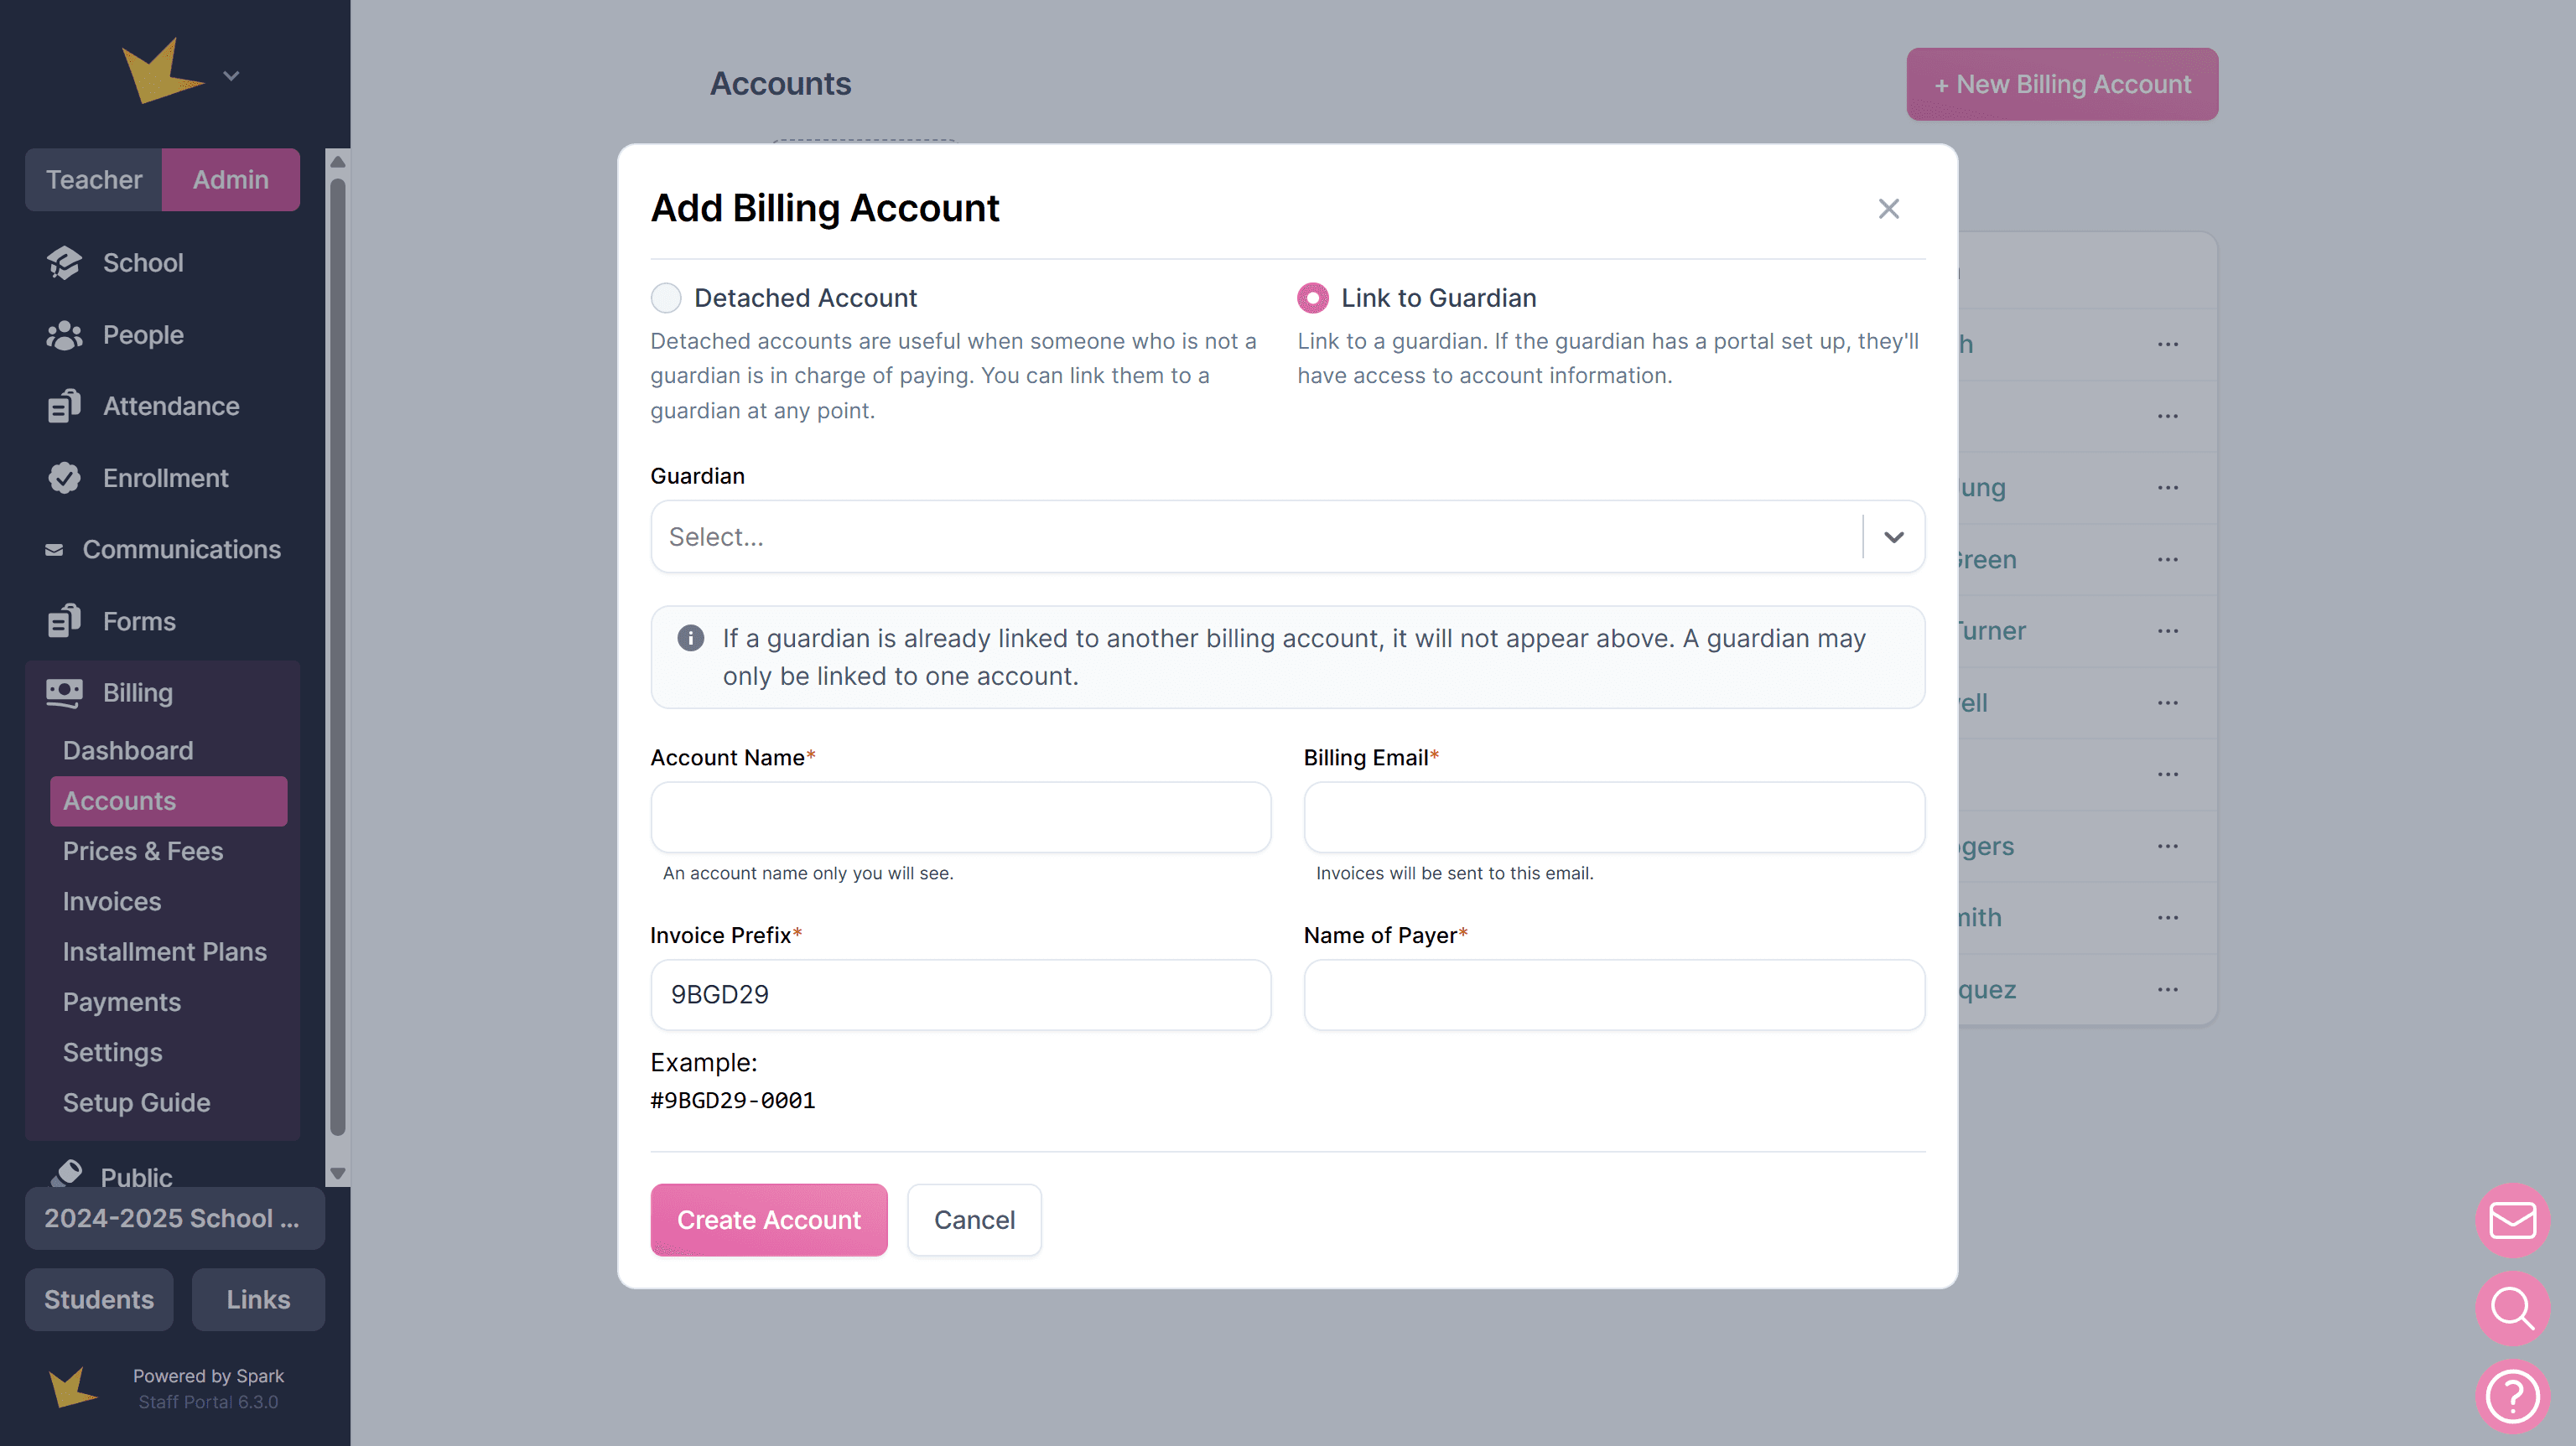Click the Billing money icon

tap(64, 693)
